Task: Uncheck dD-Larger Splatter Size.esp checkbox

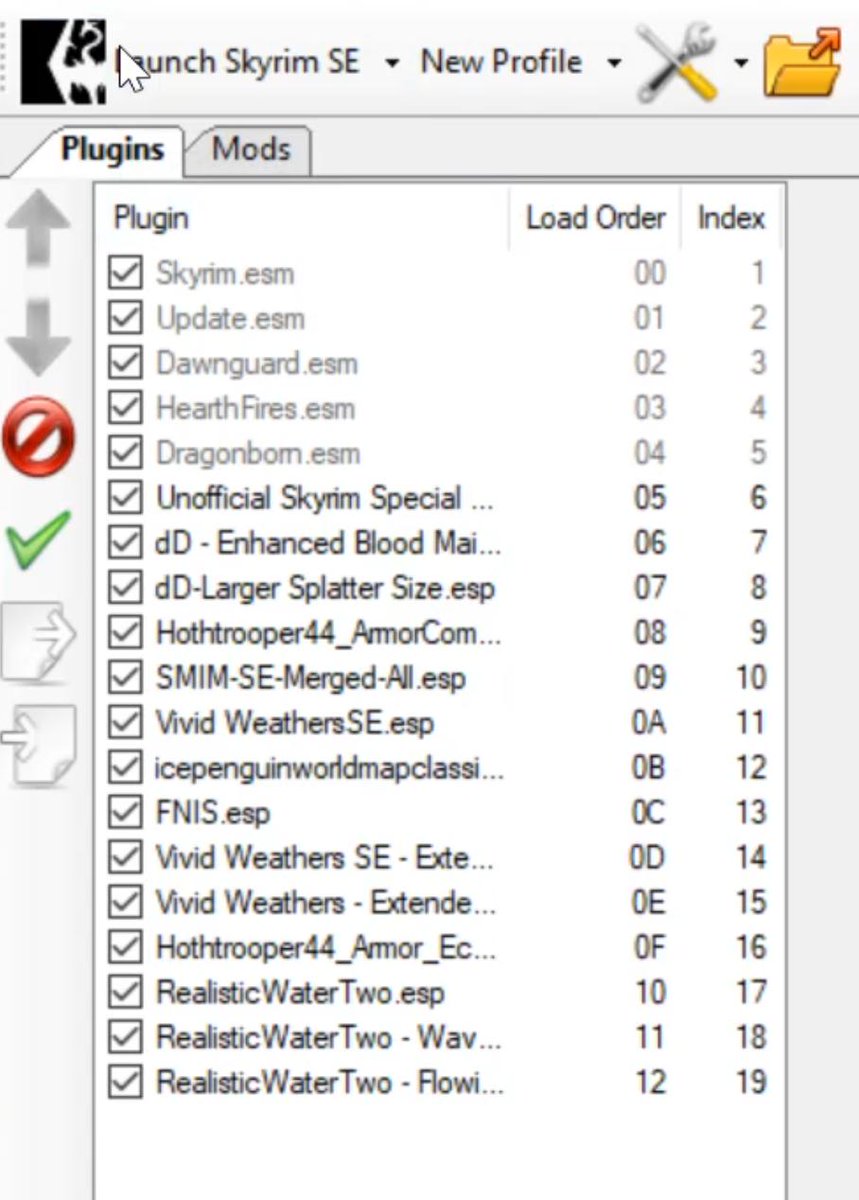Action: coord(125,588)
